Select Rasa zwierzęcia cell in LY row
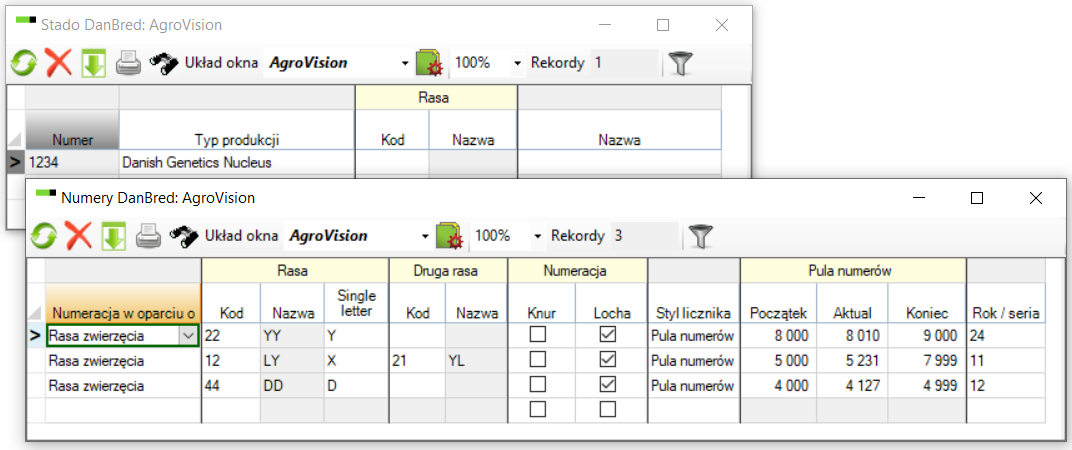 pyautogui.click(x=124, y=360)
